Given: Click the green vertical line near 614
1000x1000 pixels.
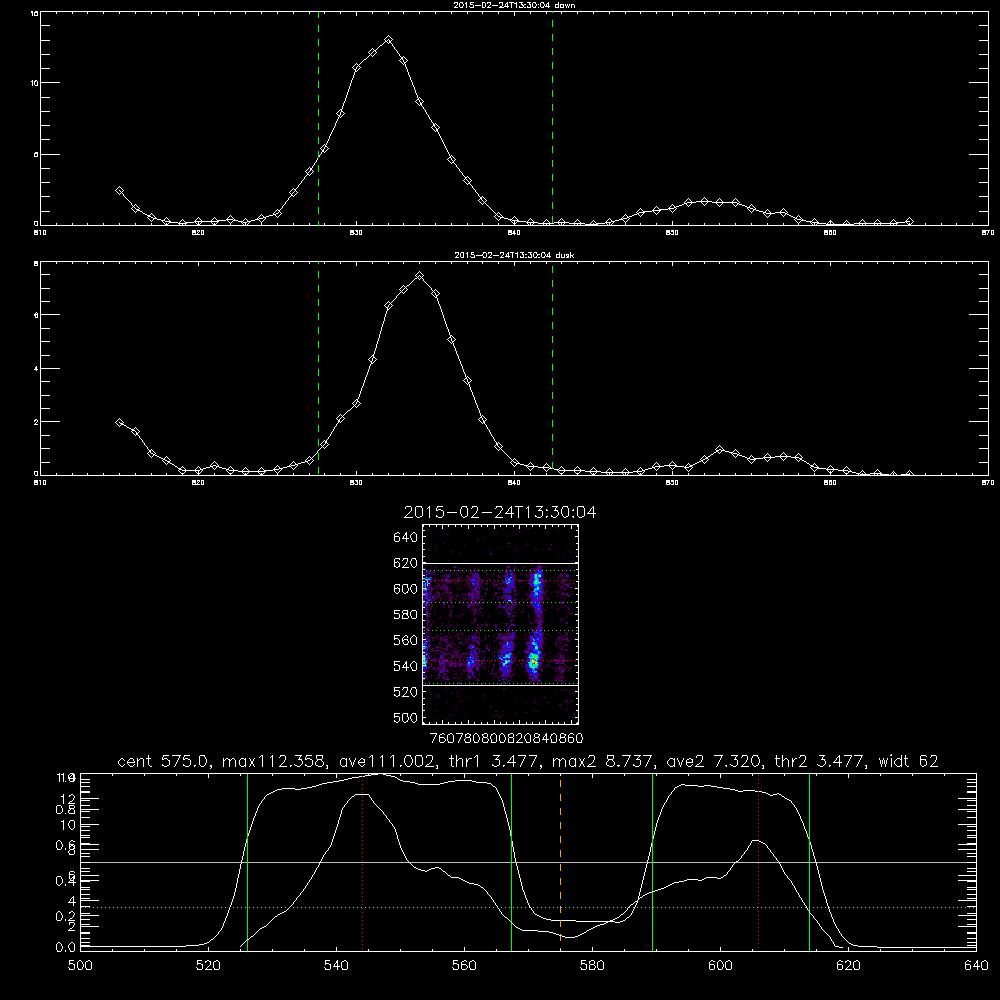Looking at the screenshot, I should point(809,861).
